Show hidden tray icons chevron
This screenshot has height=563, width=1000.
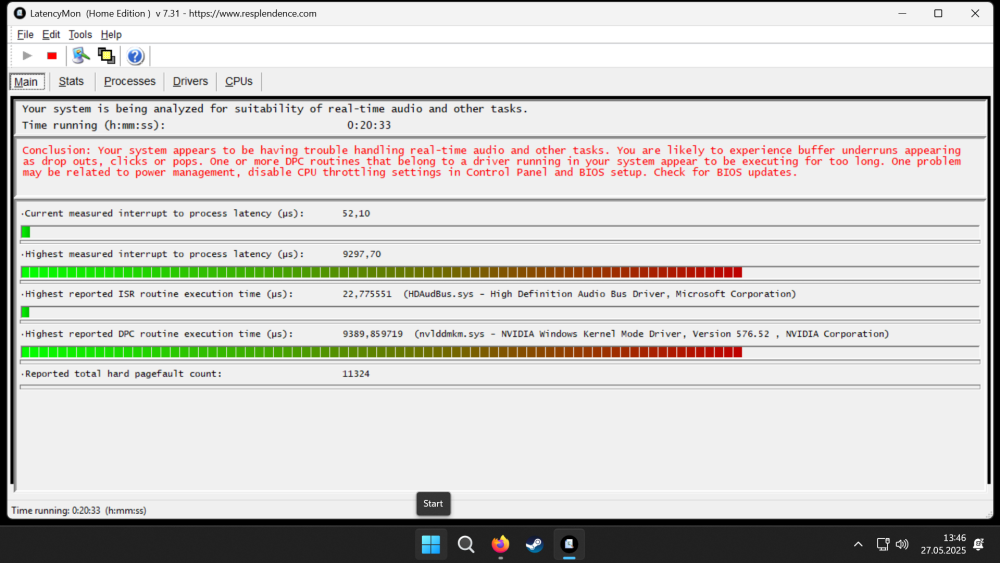[x=858, y=545]
